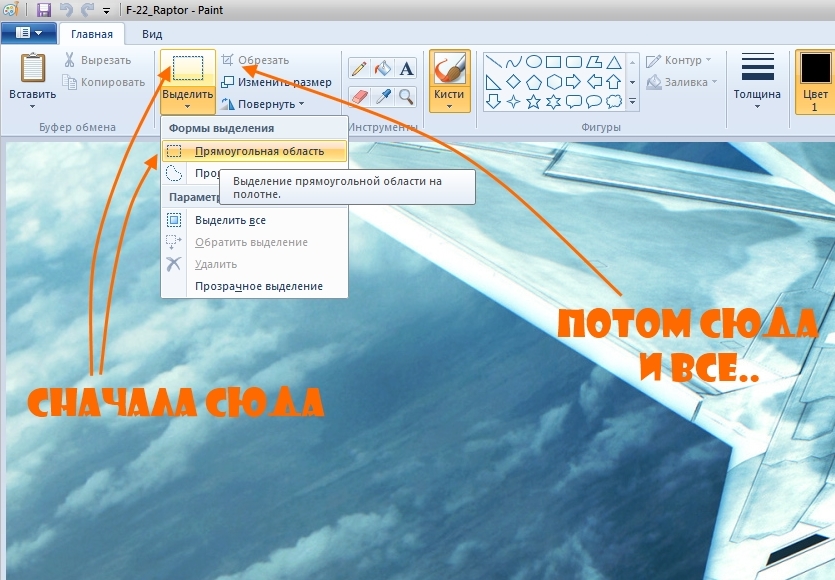
Task: Select Прямоугольная область menu item
Action: tap(254, 151)
